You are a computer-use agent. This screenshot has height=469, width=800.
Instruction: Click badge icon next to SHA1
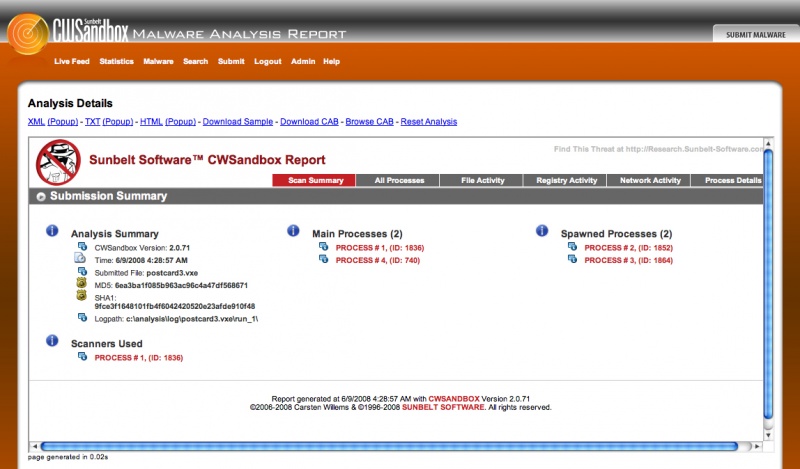coord(82,295)
